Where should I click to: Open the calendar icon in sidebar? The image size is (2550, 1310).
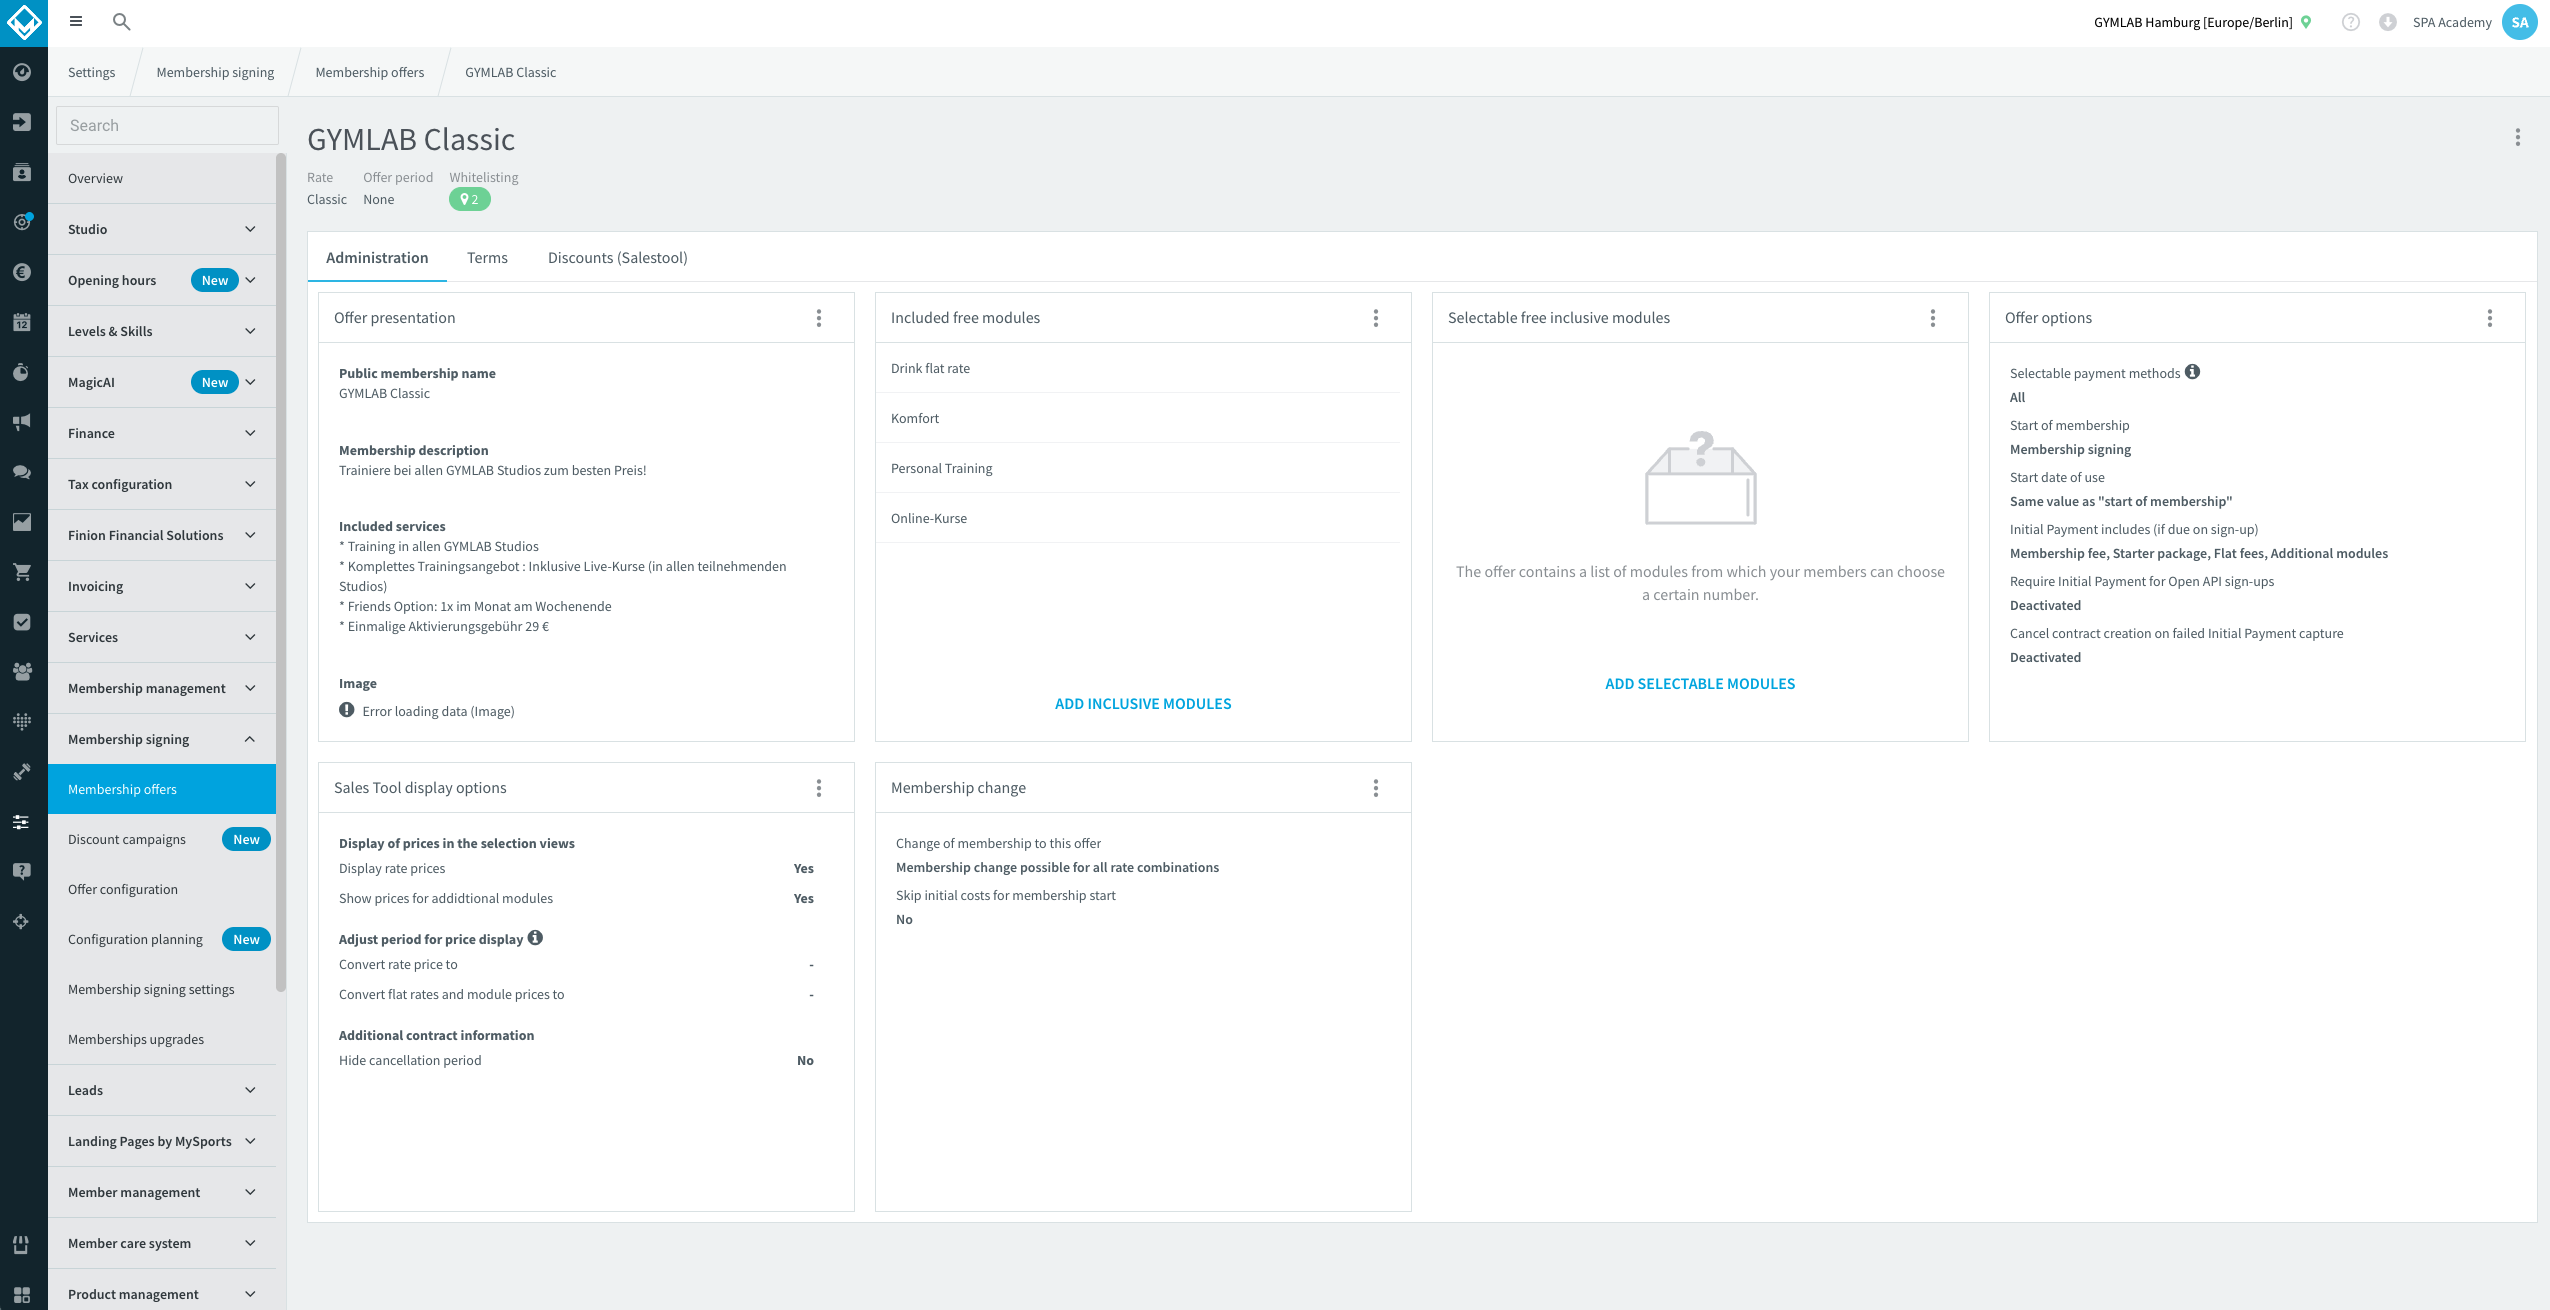(x=22, y=322)
